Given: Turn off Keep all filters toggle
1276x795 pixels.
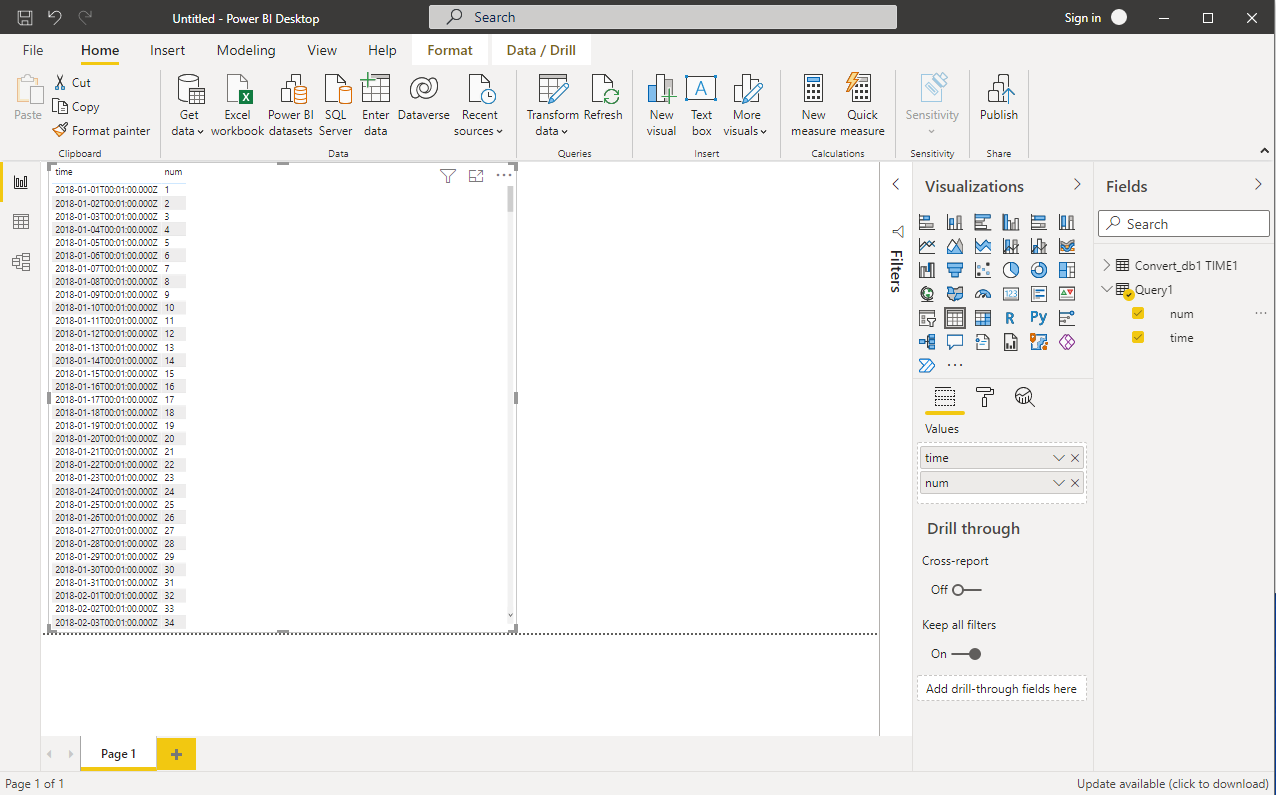Looking at the screenshot, I should click(x=966, y=654).
